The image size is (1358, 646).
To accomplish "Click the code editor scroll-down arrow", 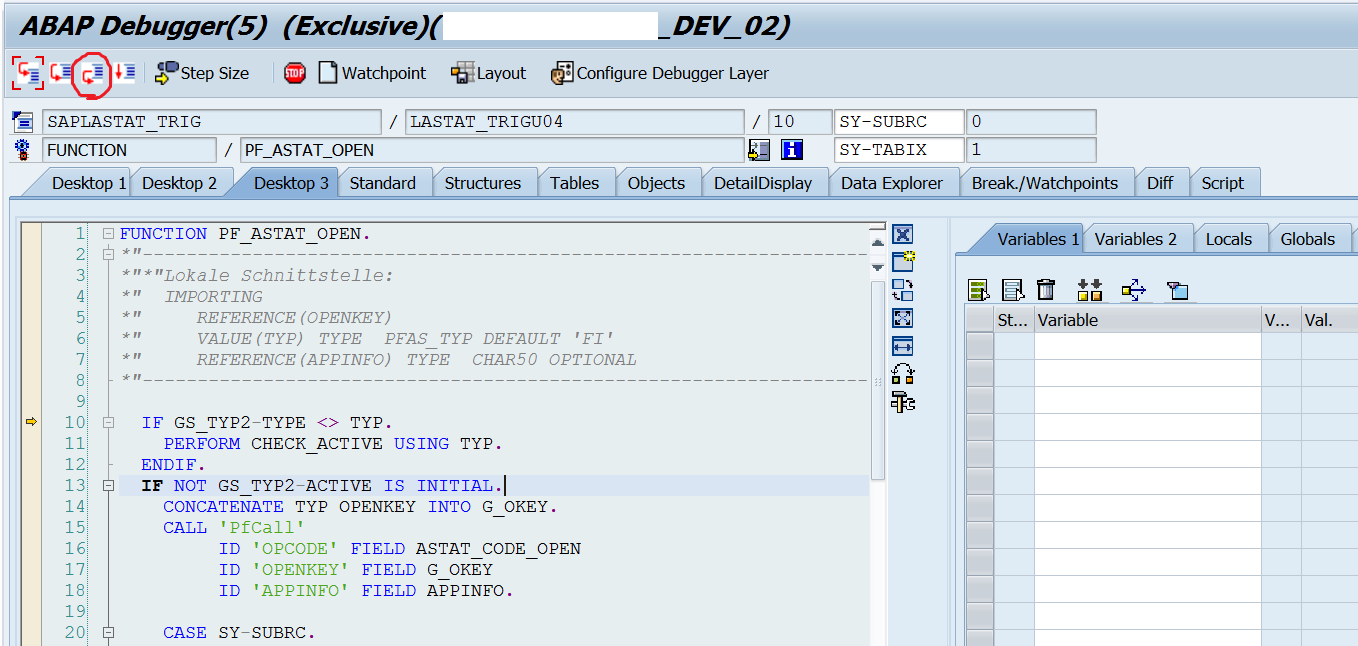I will (877, 267).
